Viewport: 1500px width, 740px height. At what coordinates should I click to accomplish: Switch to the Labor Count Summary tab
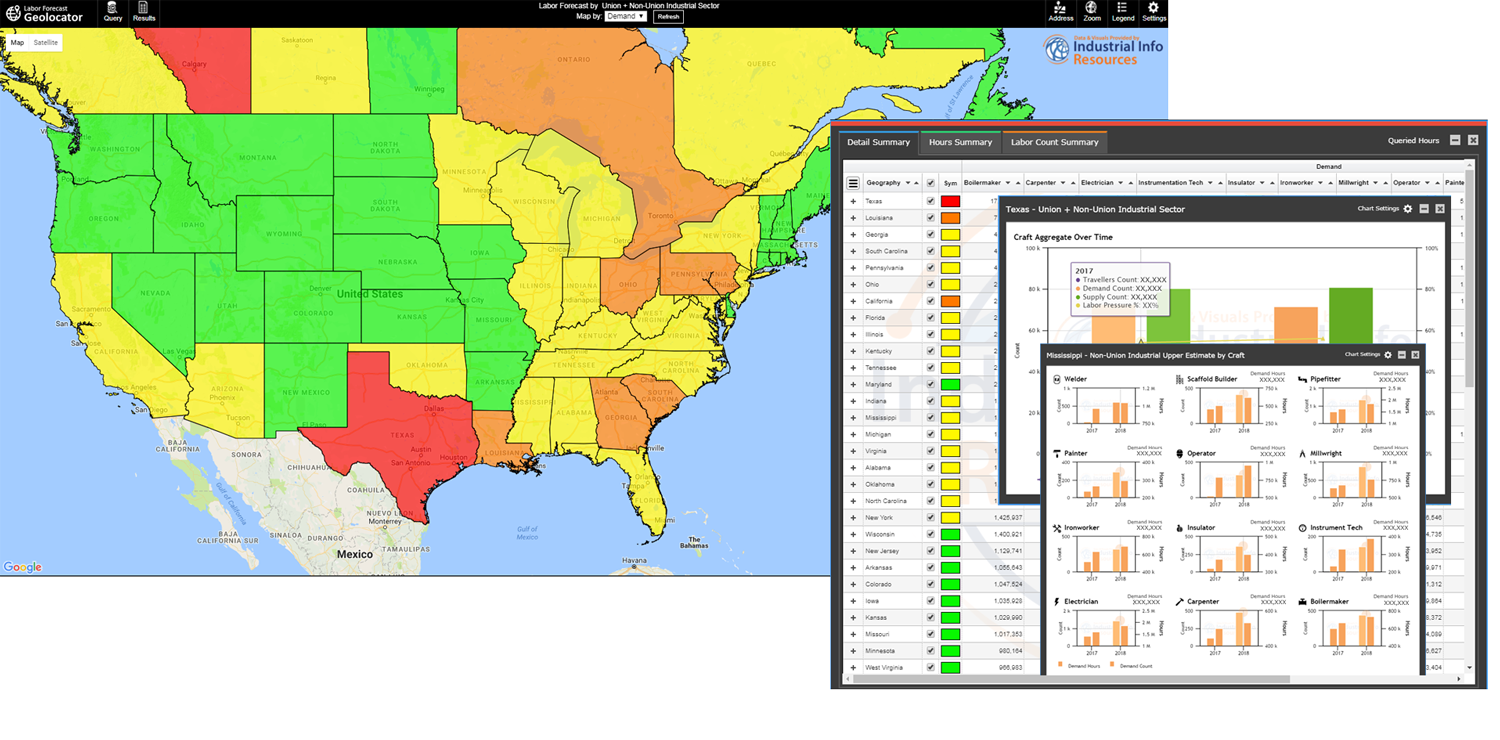[1054, 142]
